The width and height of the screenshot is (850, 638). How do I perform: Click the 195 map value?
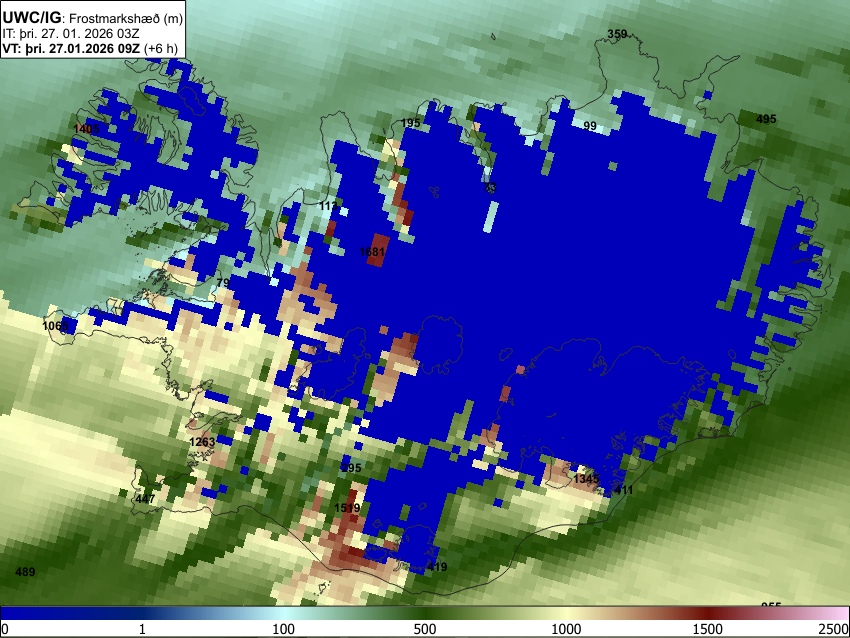[x=410, y=123]
